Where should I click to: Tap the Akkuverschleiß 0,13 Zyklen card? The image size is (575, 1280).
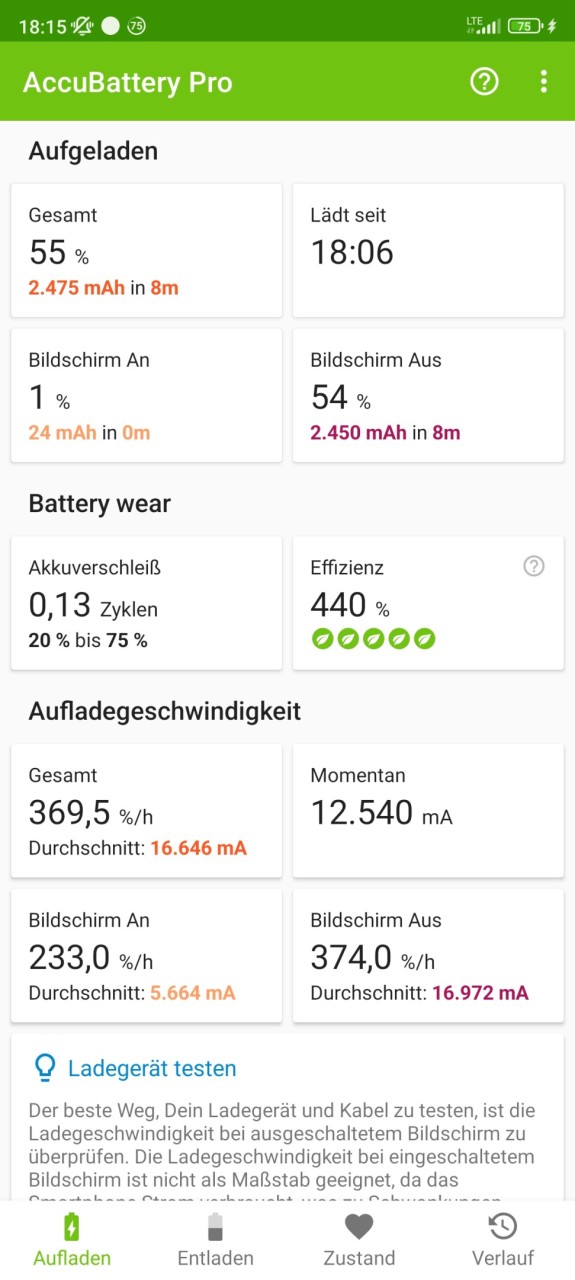(146, 603)
